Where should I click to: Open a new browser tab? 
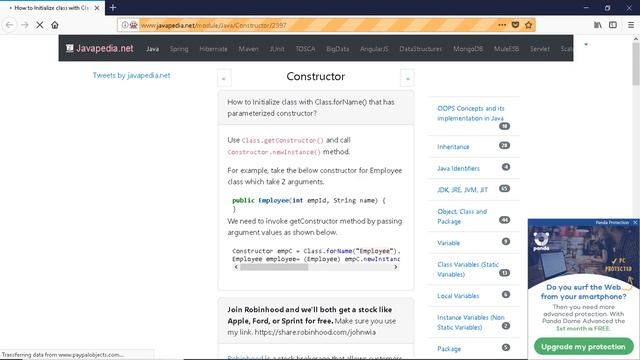pos(113,7)
